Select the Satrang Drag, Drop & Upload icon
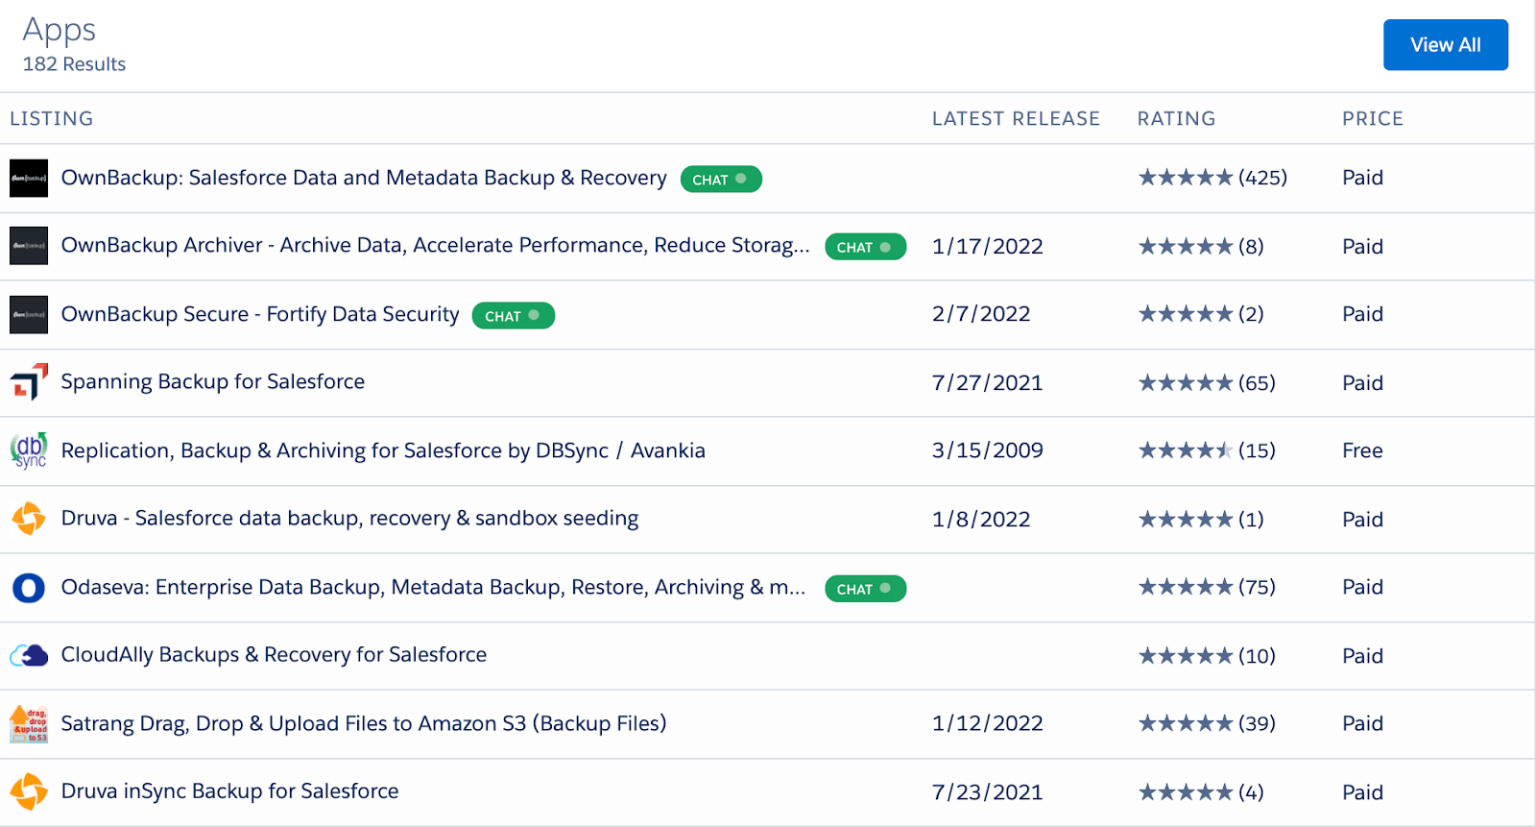The height and width of the screenshot is (827, 1536). tap(28, 723)
